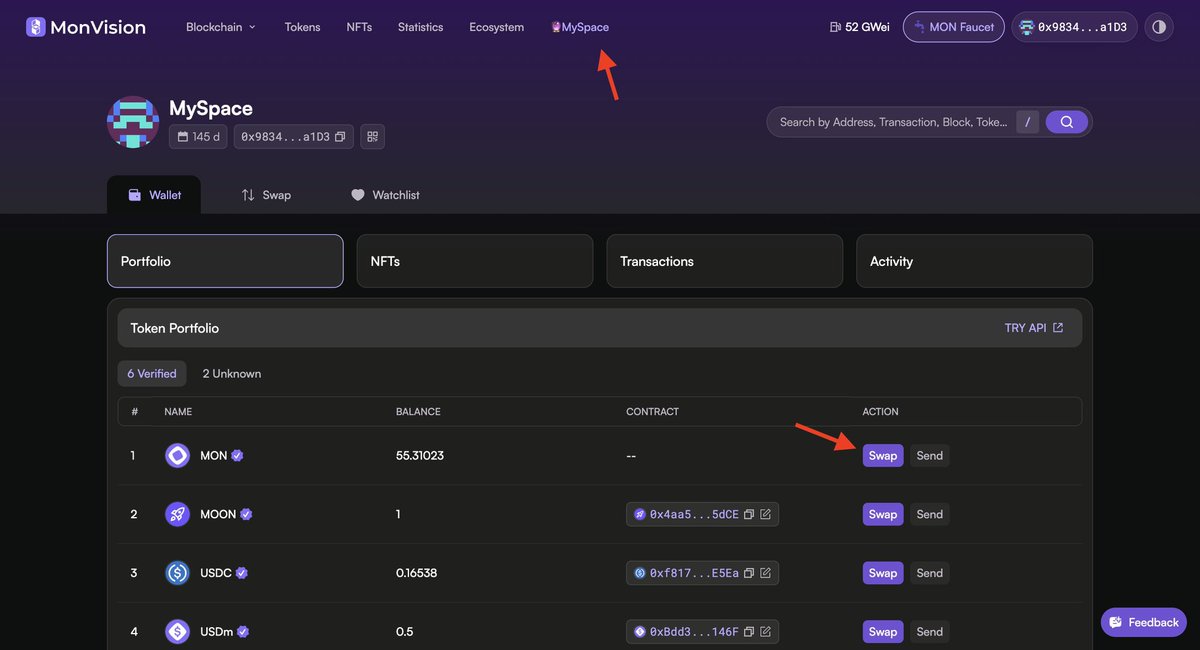Show the address QR code

coord(373,136)
